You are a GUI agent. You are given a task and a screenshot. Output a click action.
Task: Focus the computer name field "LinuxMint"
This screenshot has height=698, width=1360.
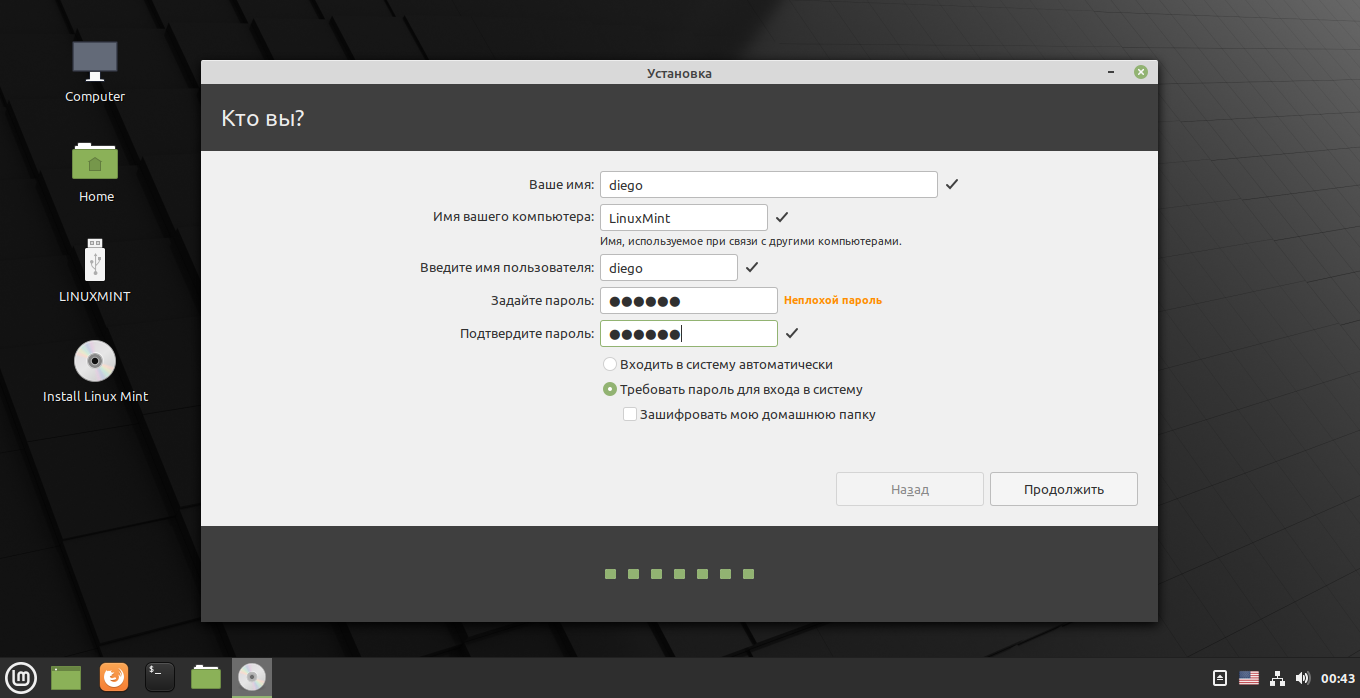(x=683, y=218)
